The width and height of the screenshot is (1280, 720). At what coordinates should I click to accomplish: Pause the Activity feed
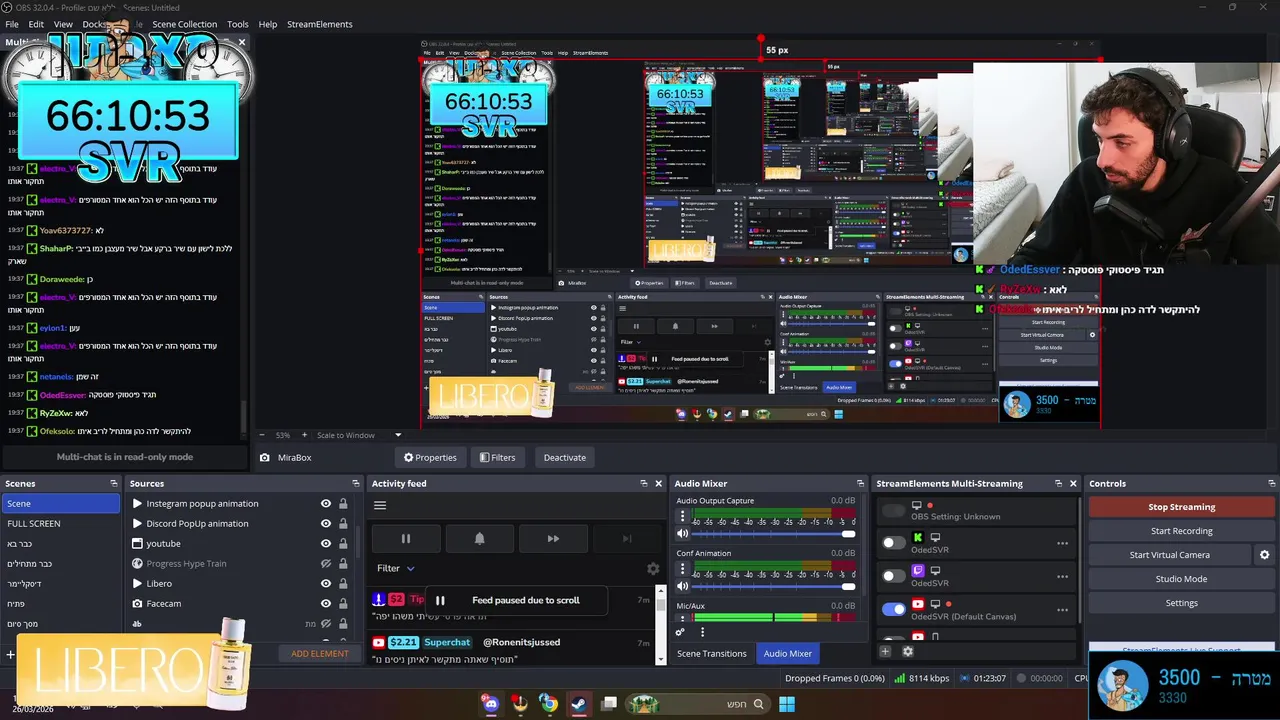pyautogui.click(x=406, y=539)
